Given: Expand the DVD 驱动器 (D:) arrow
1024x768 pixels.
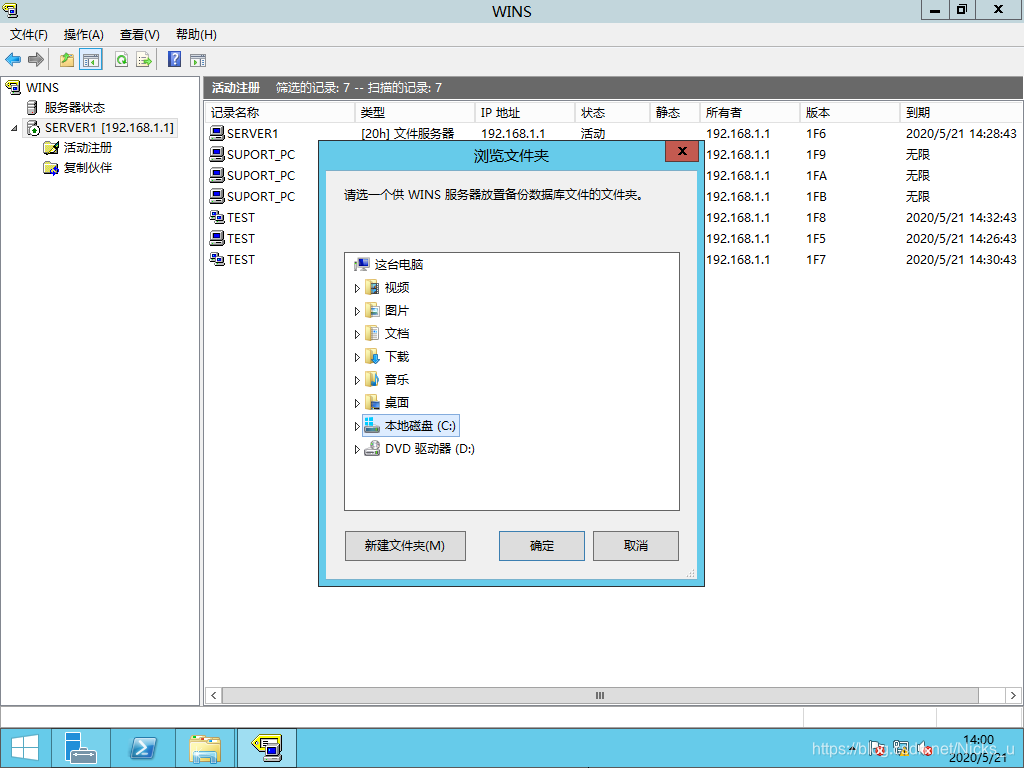Looking at the screenshot, I should tap(357, 449).
